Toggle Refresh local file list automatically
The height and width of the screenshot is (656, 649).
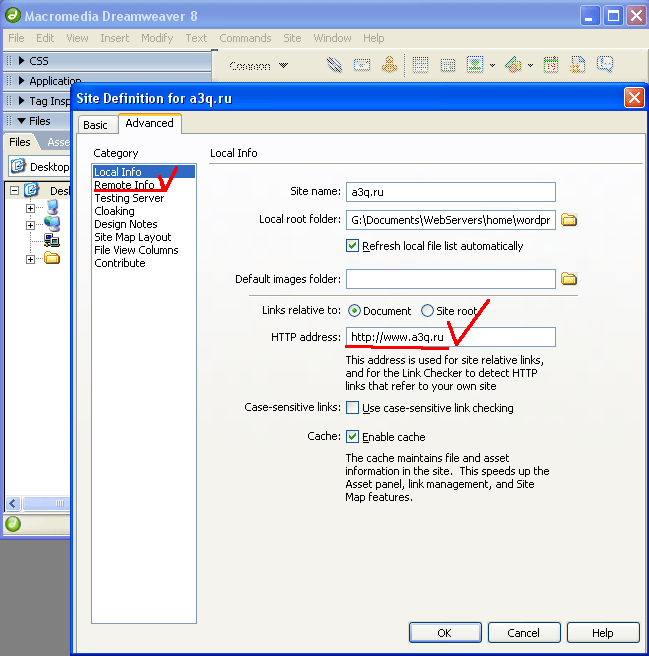coord(352,246)
